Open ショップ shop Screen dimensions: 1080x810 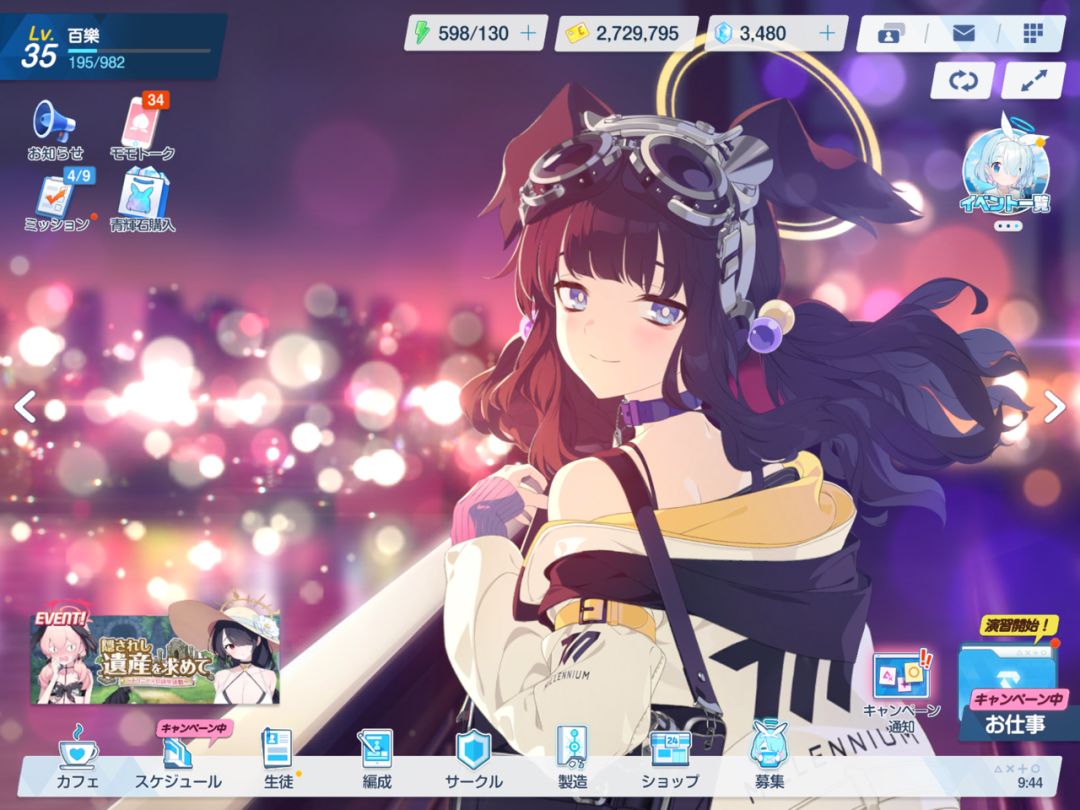669,758
